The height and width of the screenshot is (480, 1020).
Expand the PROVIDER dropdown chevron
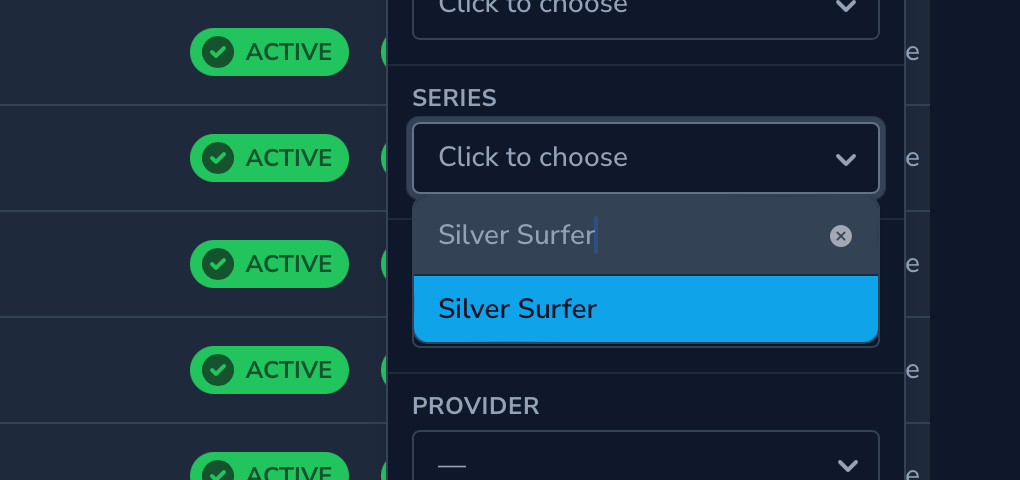pos(847,465)
